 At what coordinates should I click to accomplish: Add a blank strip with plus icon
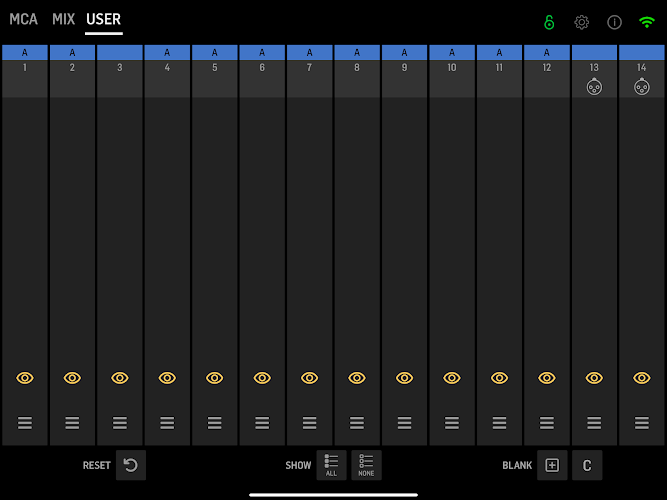click(x=552, y=465)
